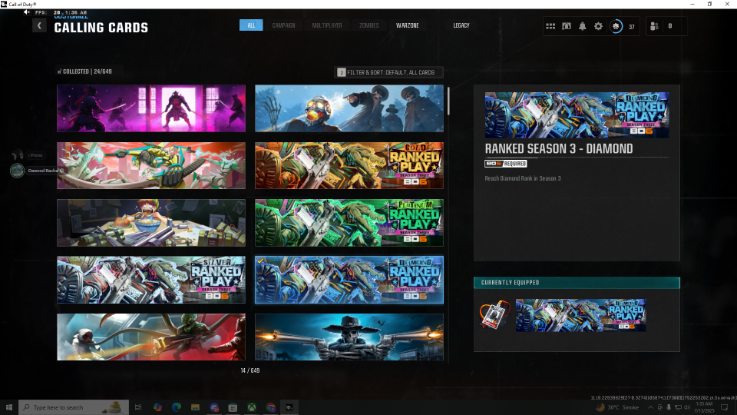737x415 pixels.
Task: Select the glowing skull gunslinger calling card
Action: point(349,109)
